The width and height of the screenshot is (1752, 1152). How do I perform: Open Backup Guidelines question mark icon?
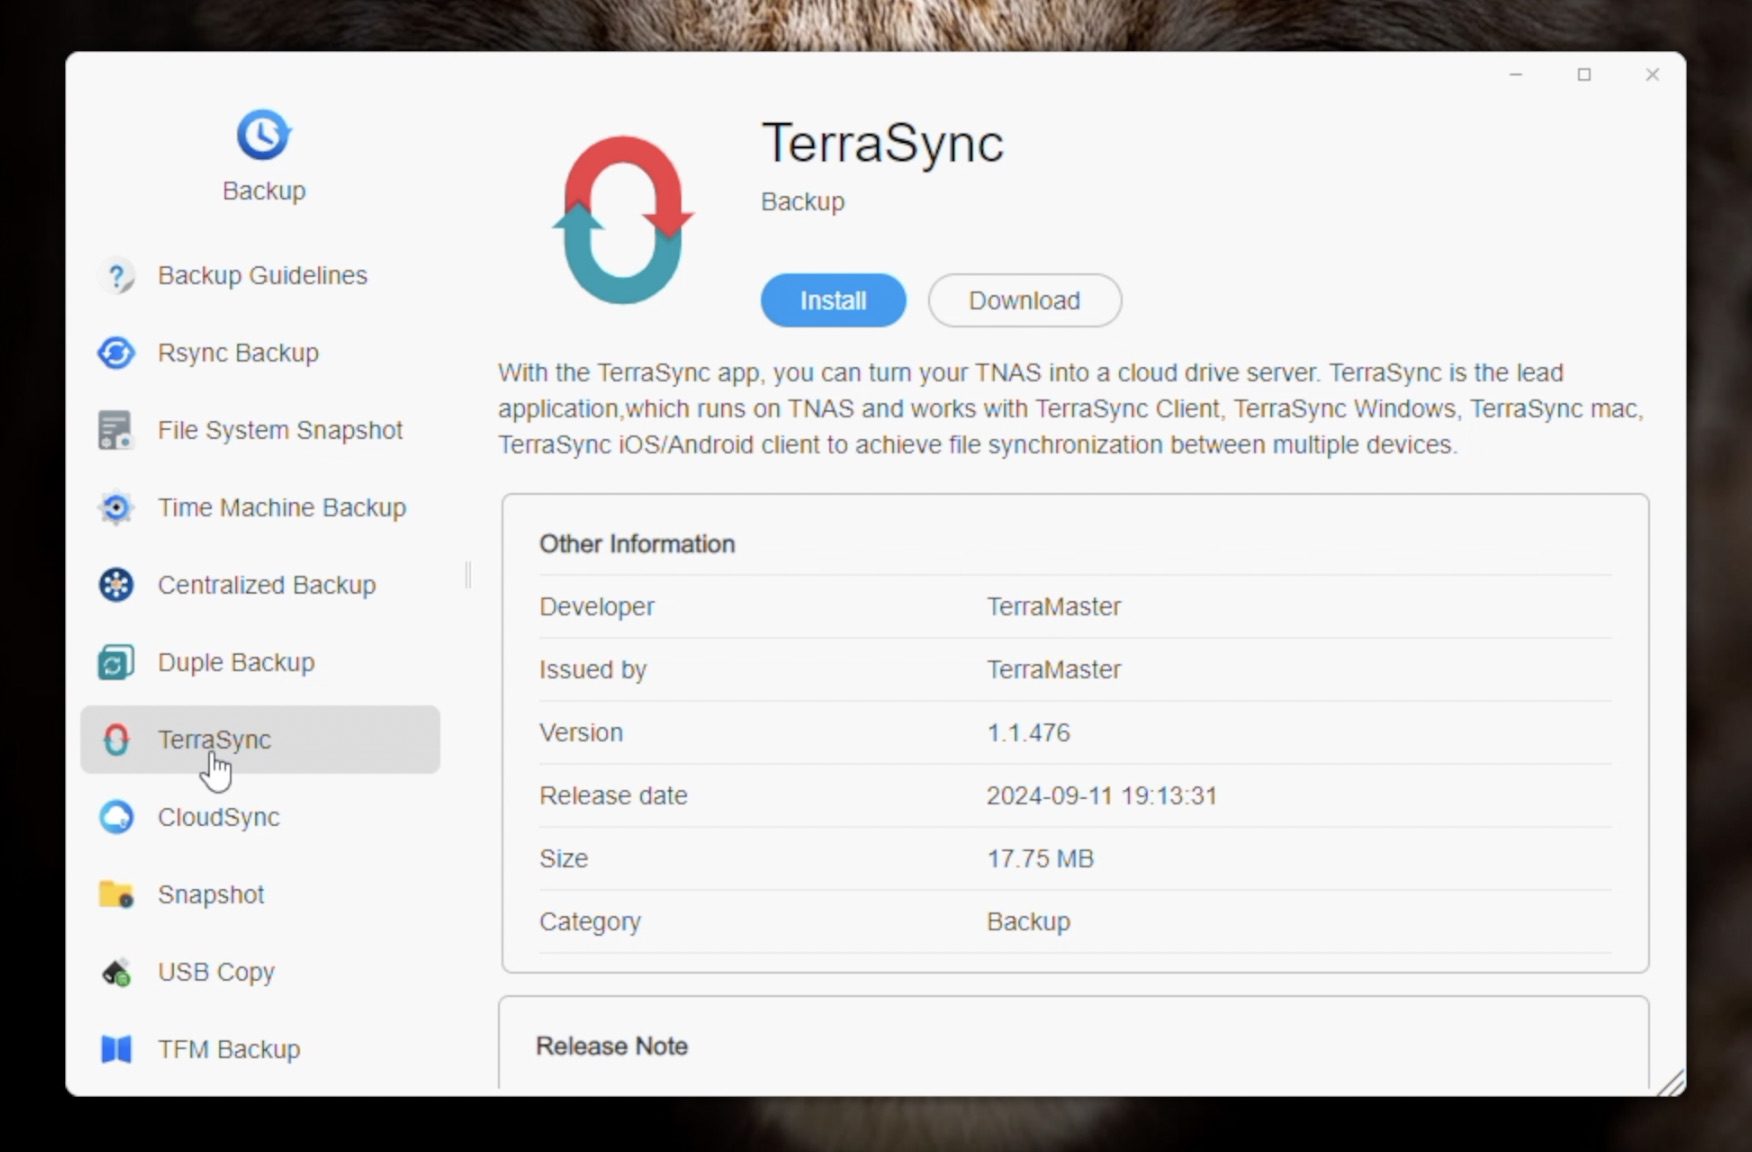click(x=117, y=276)
